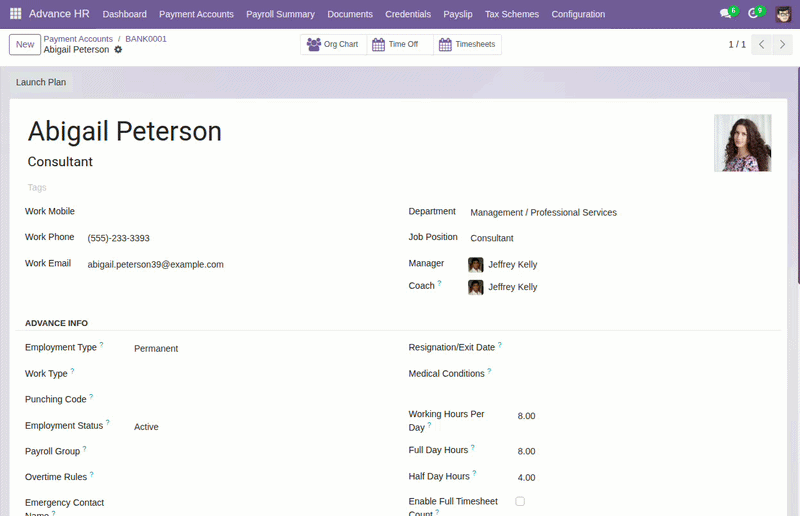Open the chat messages notification icon
The image size is (800, 516).
point(728,13)
